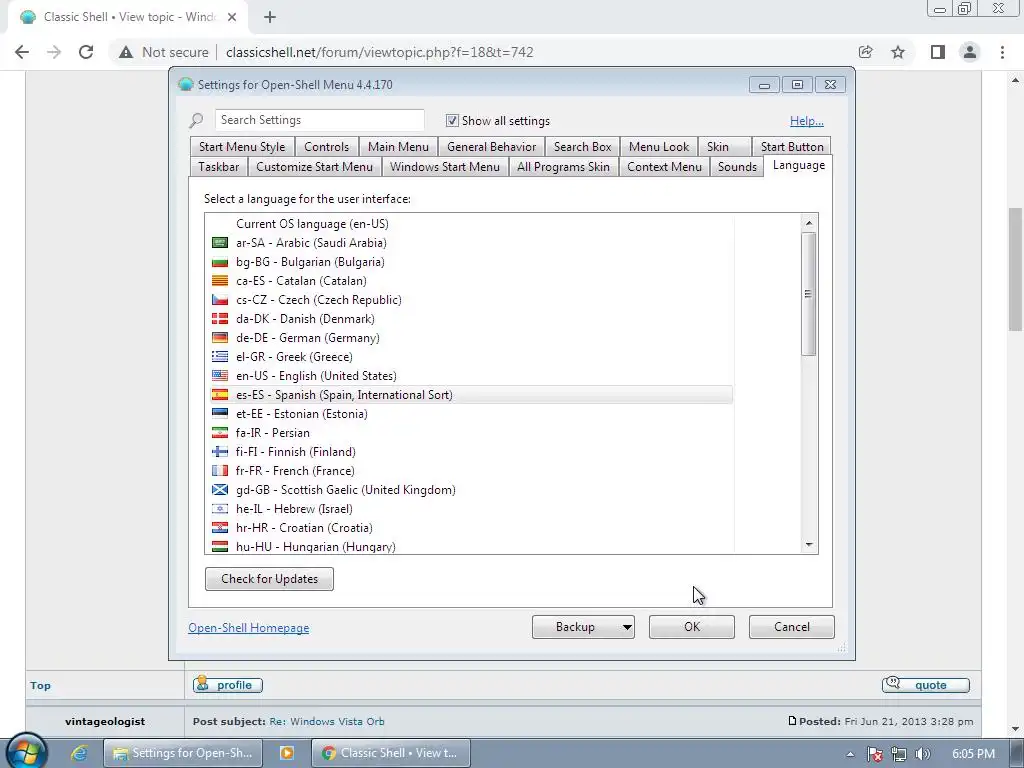Image resolution: width=1024 pixels, height=768 pixels.
Task: Bookmark this page with the star icon
Action: point(898,52)
